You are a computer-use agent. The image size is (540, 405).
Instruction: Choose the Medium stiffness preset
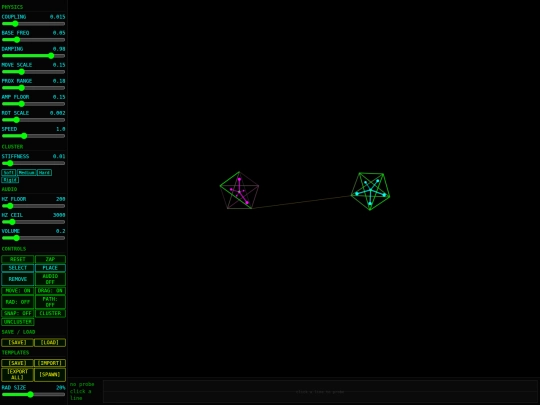[x=27, y=173]
